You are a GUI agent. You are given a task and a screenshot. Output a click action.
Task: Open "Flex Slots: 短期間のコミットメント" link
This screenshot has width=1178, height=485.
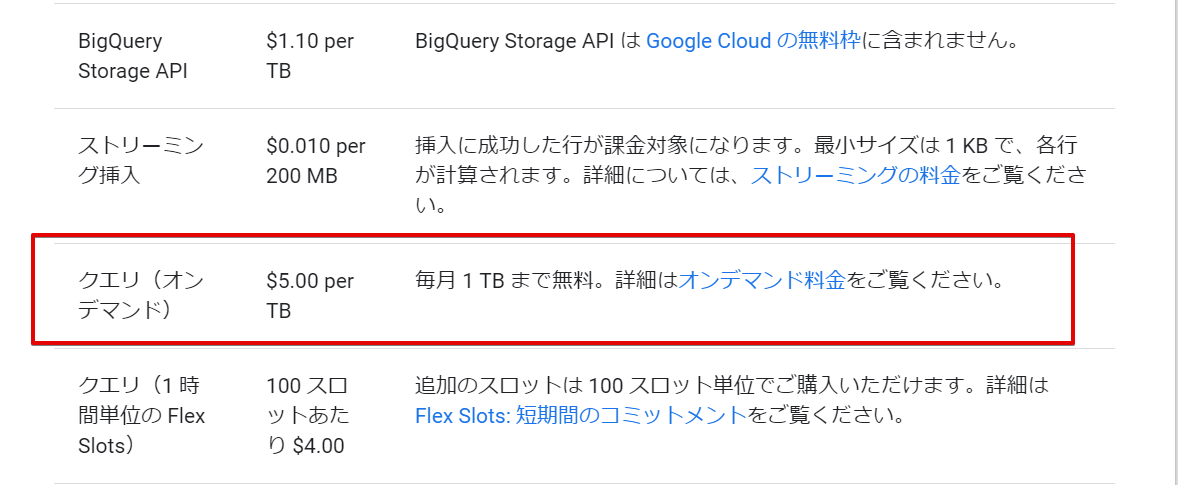pyautogui.click(x=580, y=415)
